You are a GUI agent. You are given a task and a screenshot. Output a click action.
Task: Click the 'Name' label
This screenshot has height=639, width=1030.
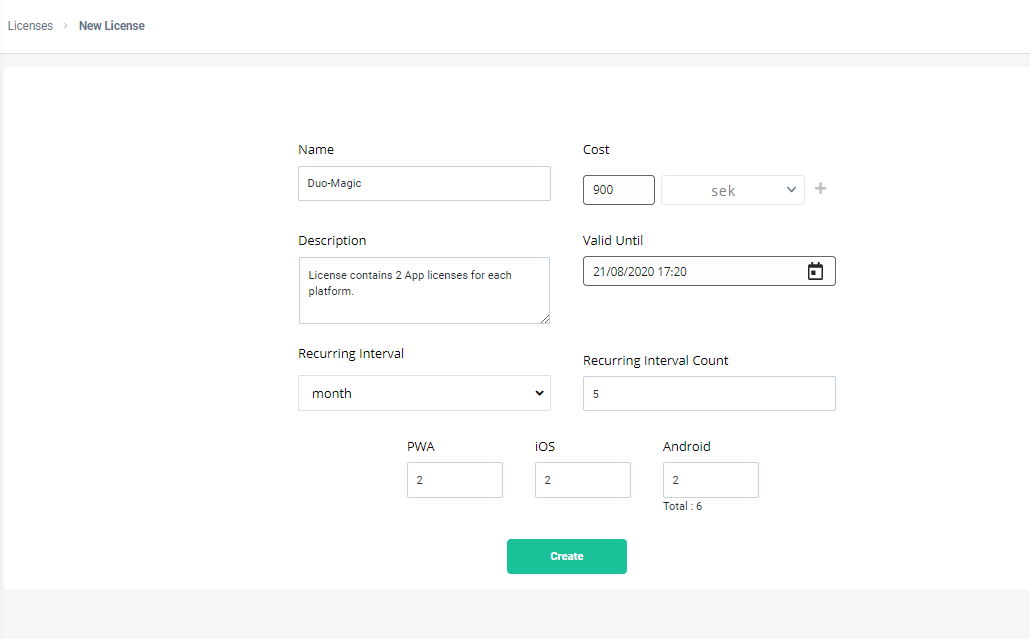click(x=316, y=150)
